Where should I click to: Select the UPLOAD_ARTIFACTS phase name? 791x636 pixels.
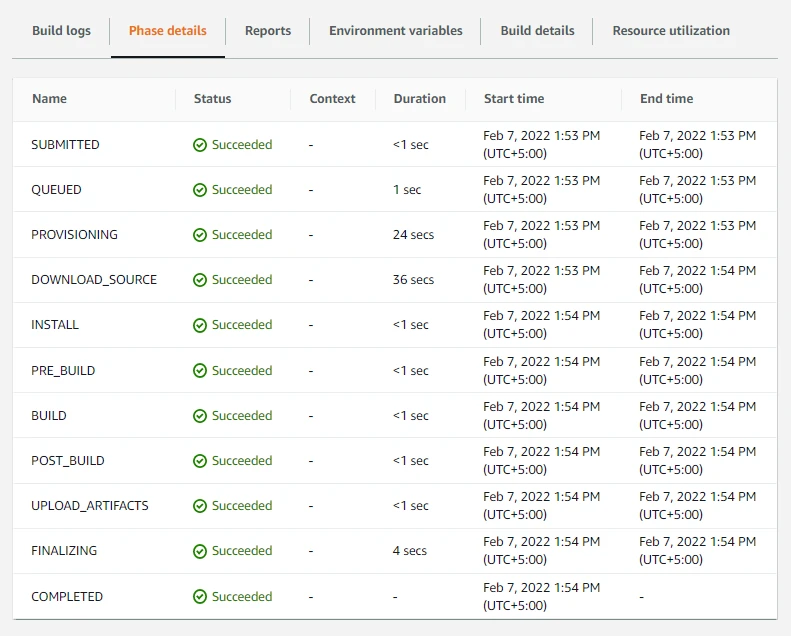click(x=90, y=506)
